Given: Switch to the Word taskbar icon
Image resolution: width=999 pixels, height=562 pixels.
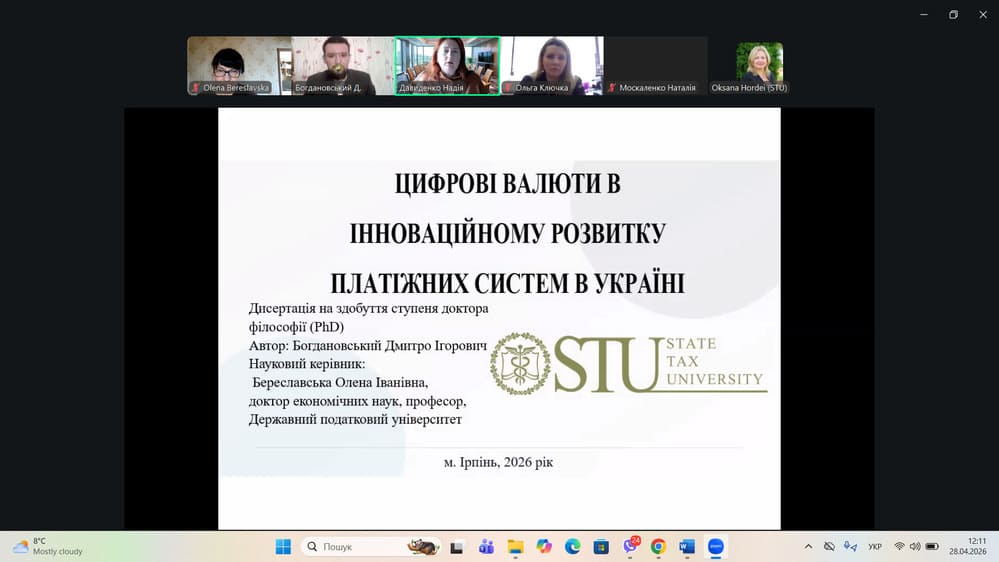Looking at the screenshot, I should (x=687, y=547).
